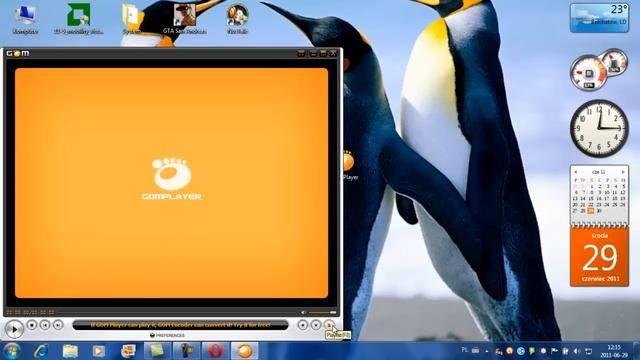
Task: Minimize the GOM Player window
Action: (x=313, y=53)
